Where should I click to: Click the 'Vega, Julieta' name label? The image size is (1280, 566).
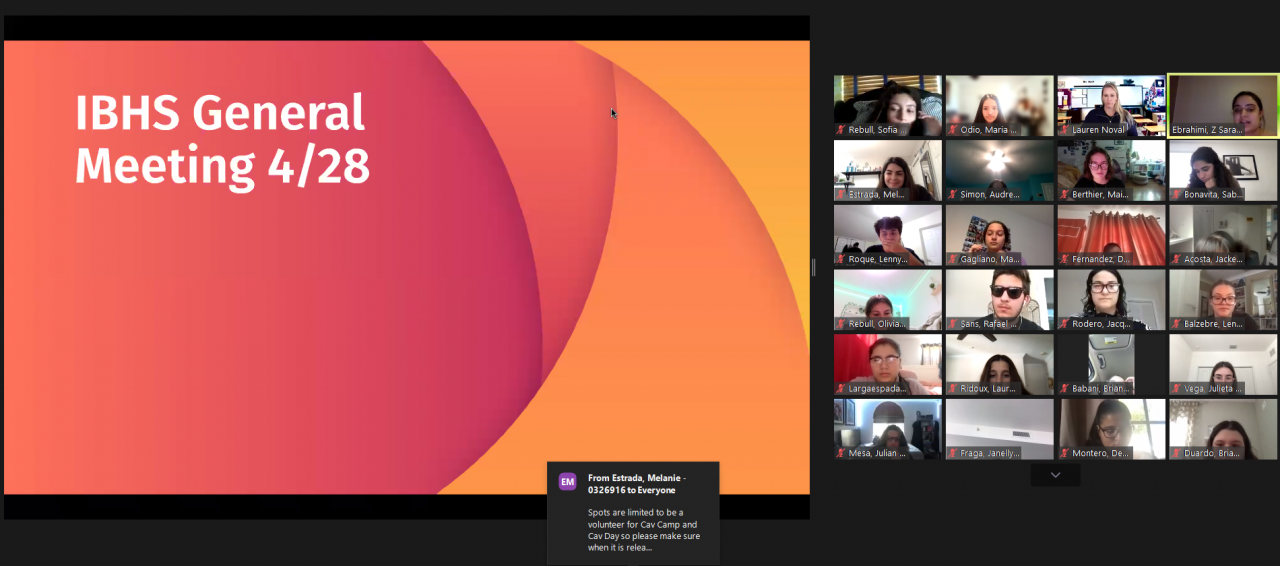point(1213,389)
